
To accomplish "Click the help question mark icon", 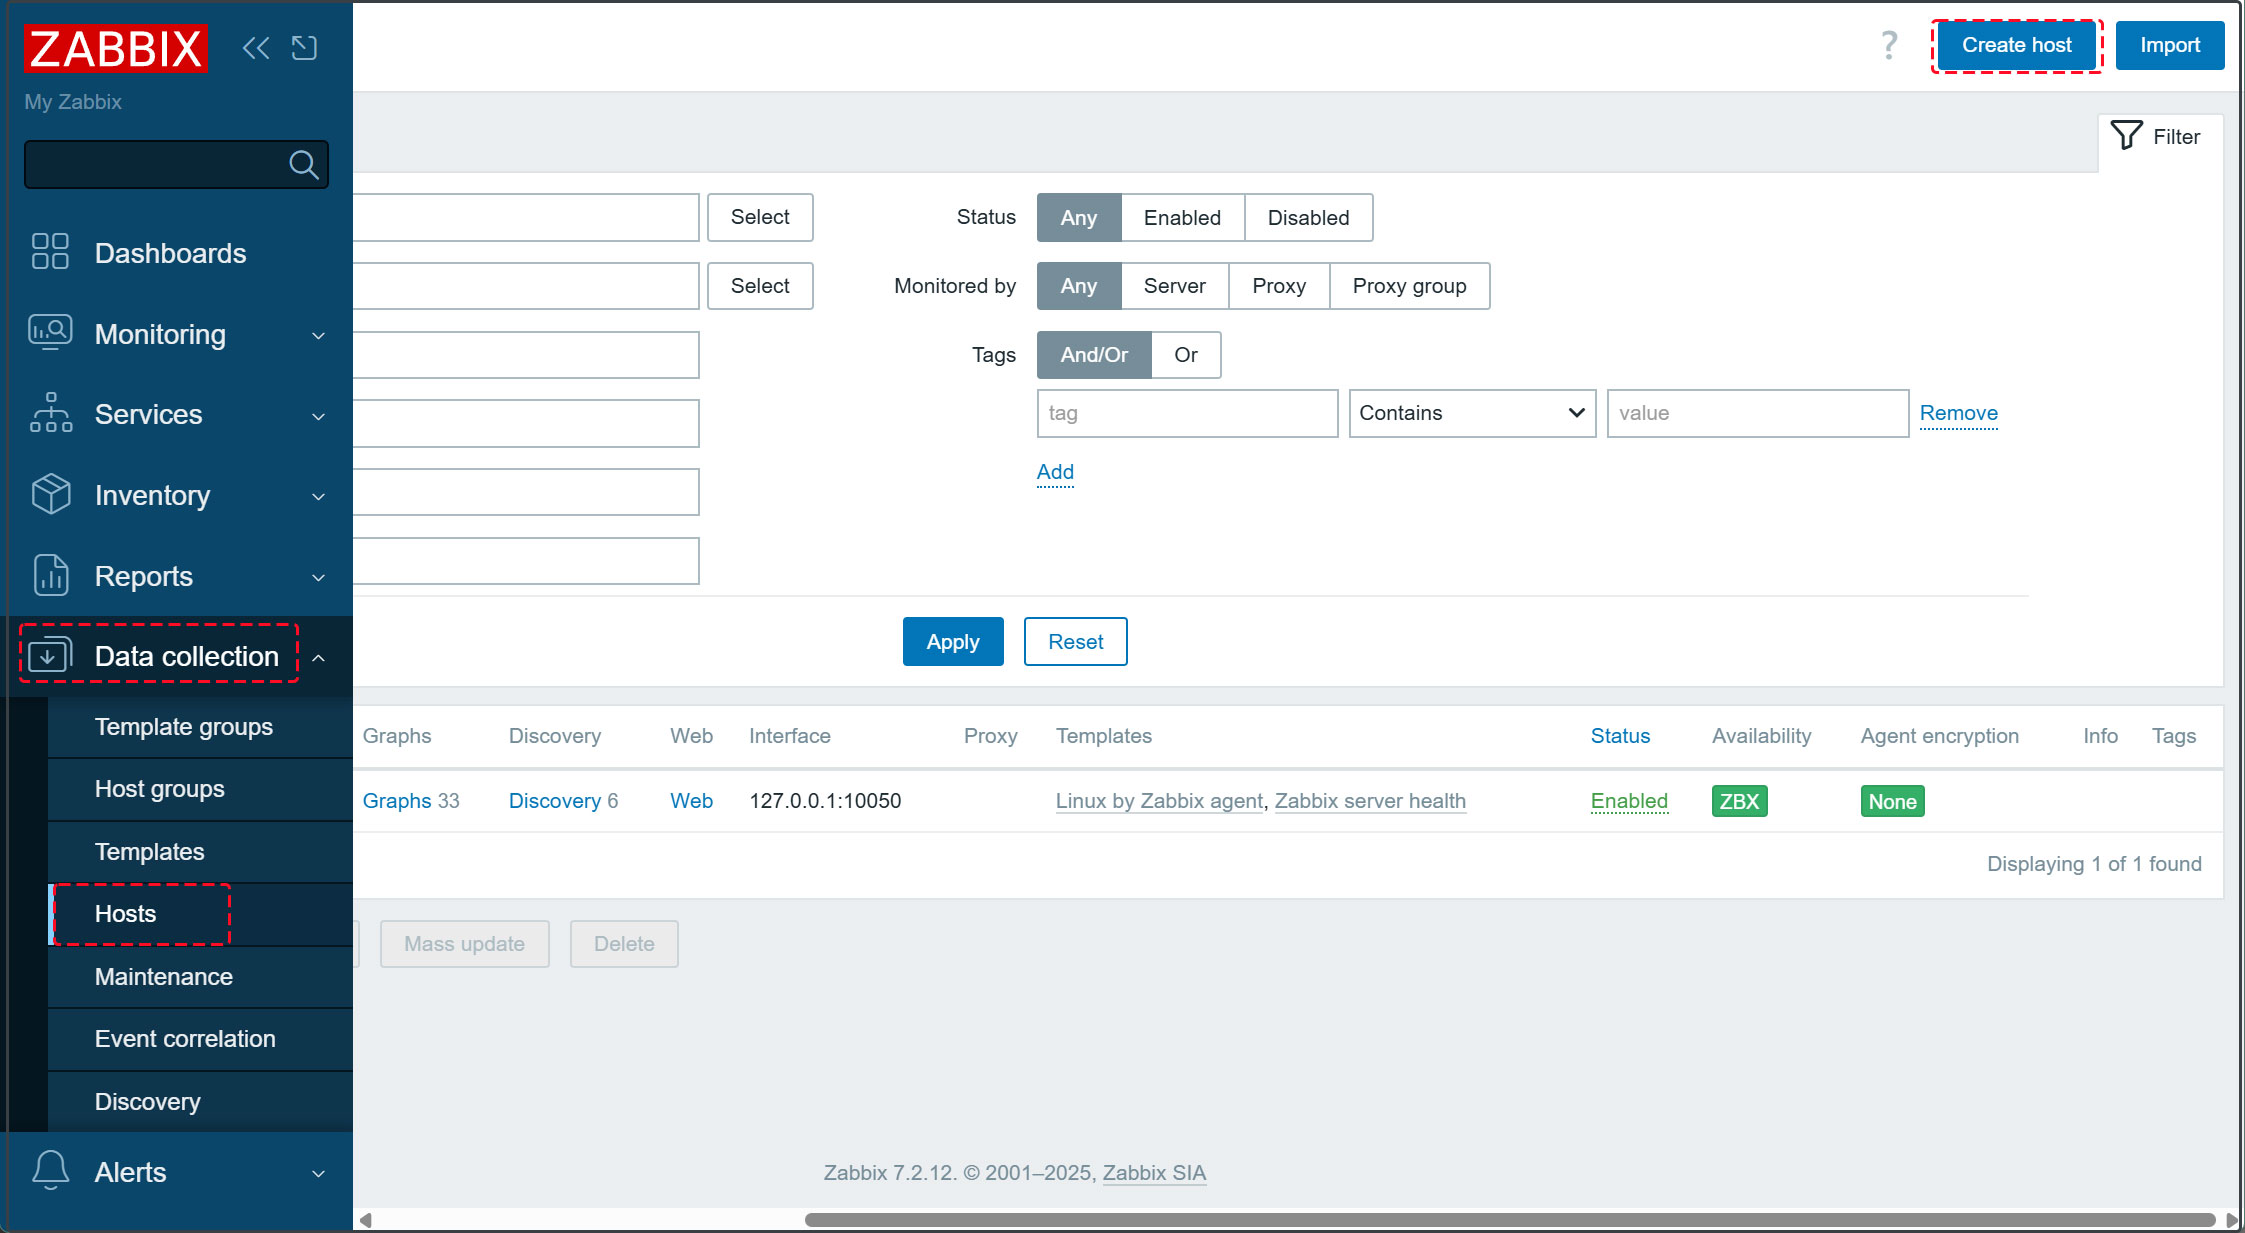I will point(1888,45).
